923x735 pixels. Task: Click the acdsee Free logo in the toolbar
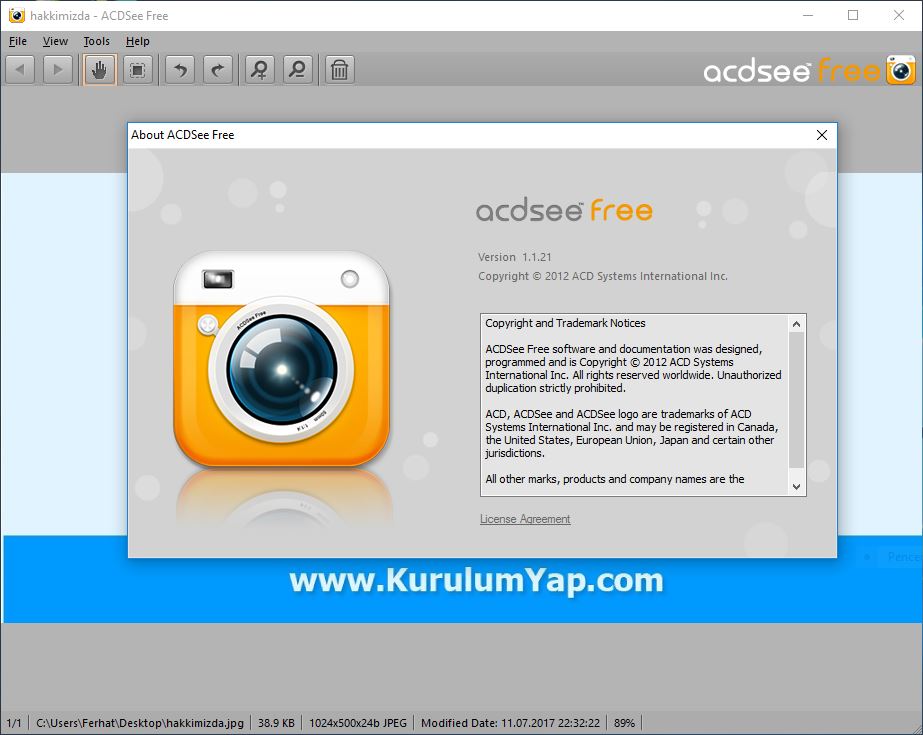pyautogui.click(x=809, y=71)
